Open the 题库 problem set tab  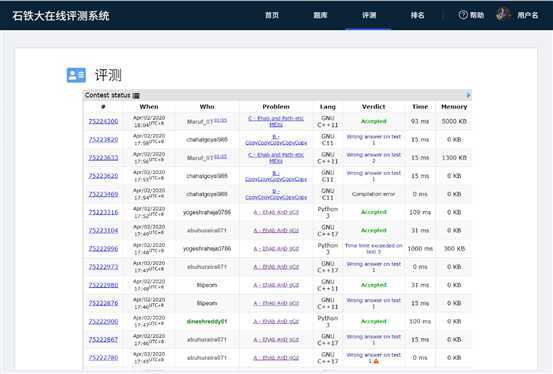321,15
